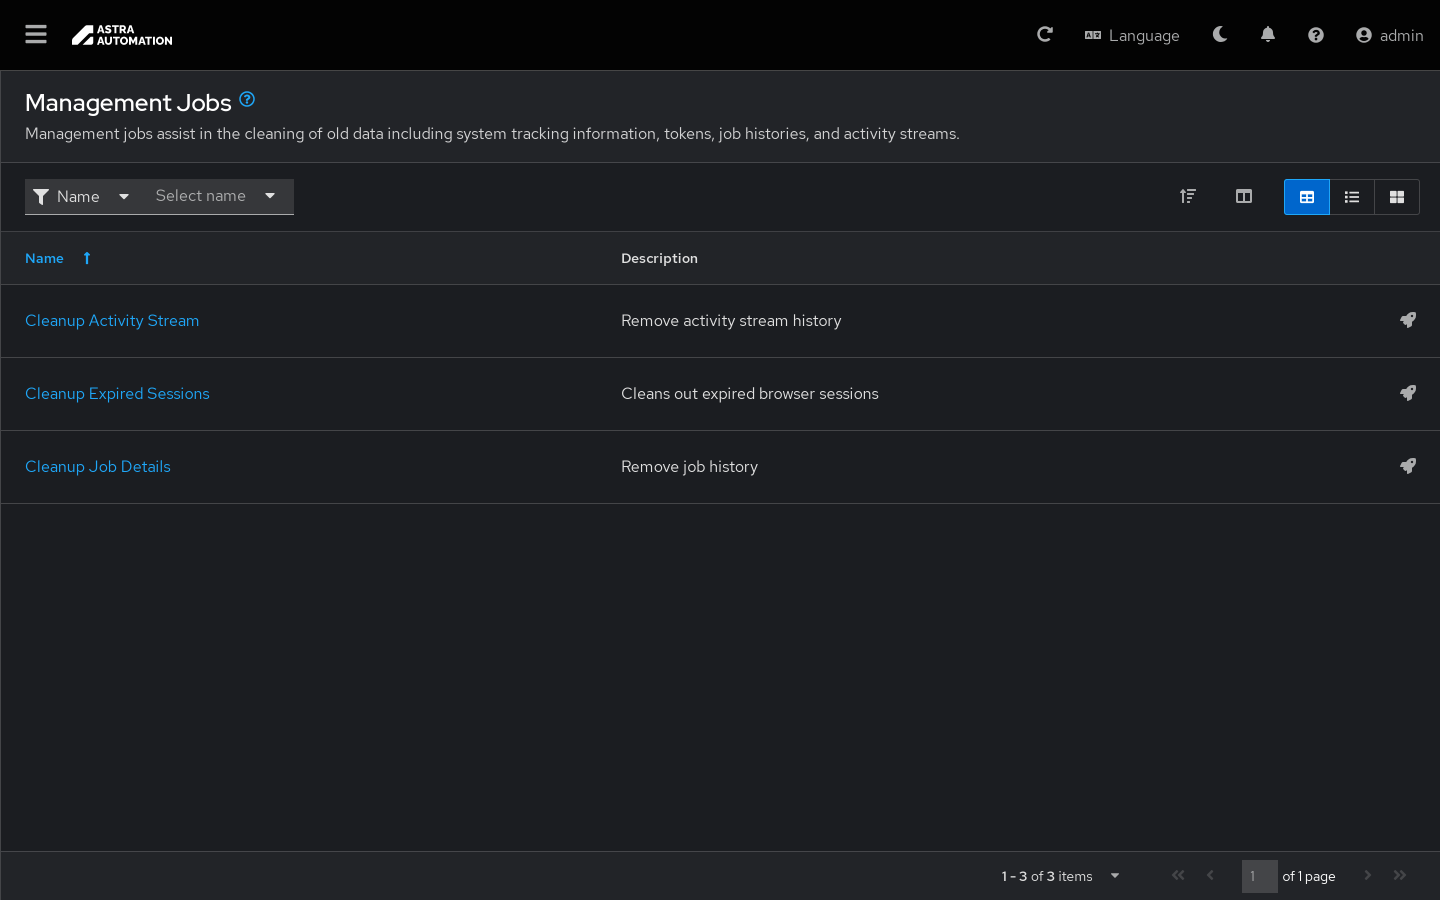Switch to card view
Image resolution: width=1440 pixels, height=900 pixels.
click(1397, 197)
